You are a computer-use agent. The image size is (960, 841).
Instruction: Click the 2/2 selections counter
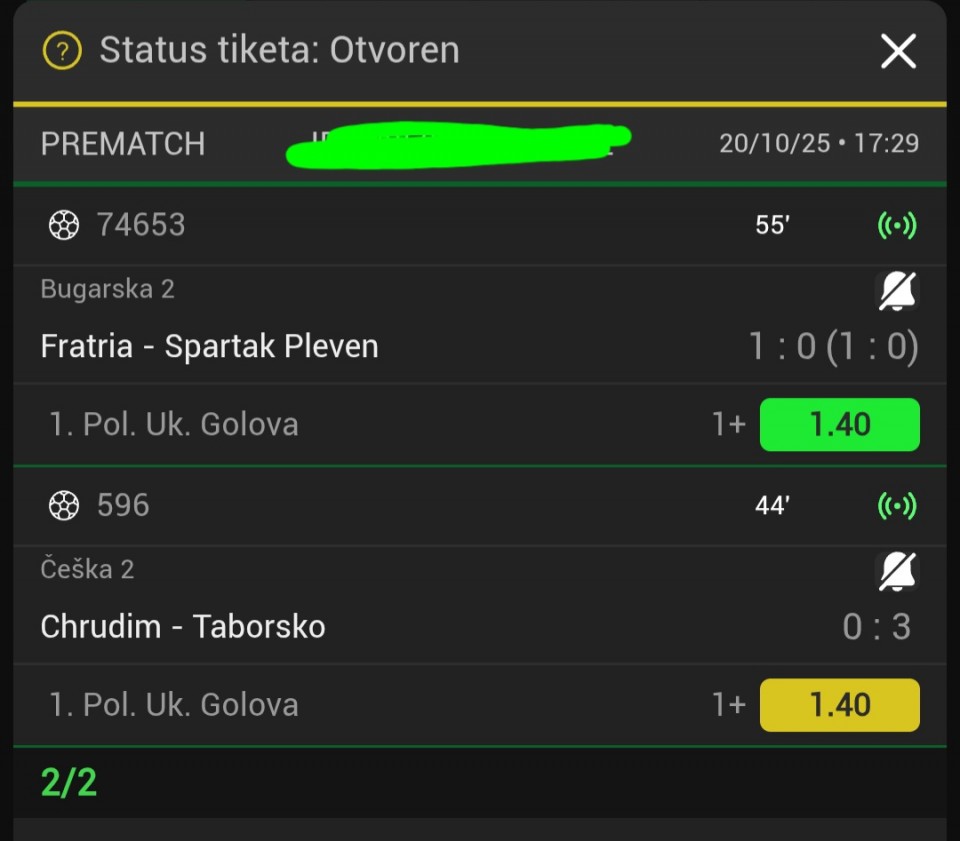point(69,783)
